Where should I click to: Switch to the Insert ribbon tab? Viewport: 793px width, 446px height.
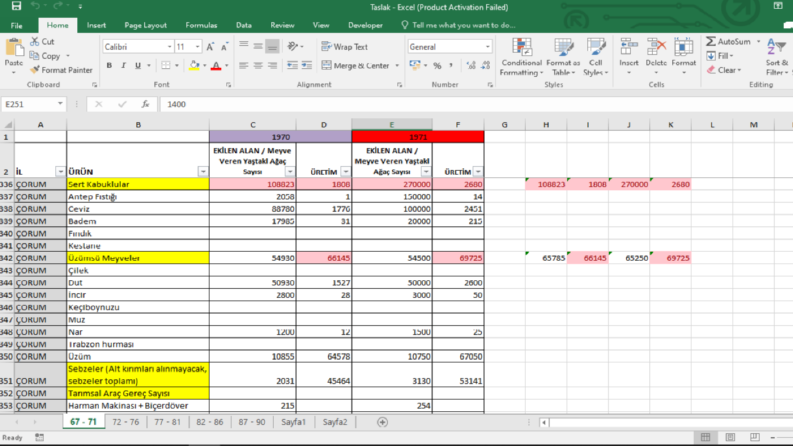click(x=96, y=25)
